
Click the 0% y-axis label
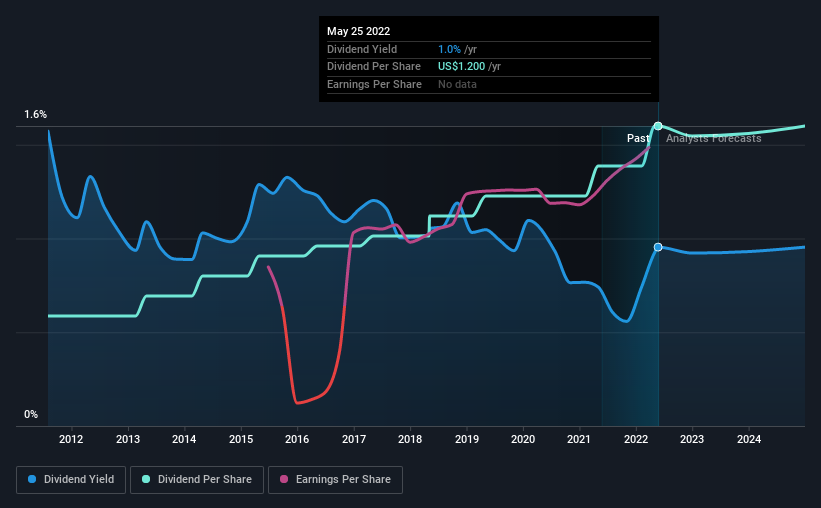(31, 414)
